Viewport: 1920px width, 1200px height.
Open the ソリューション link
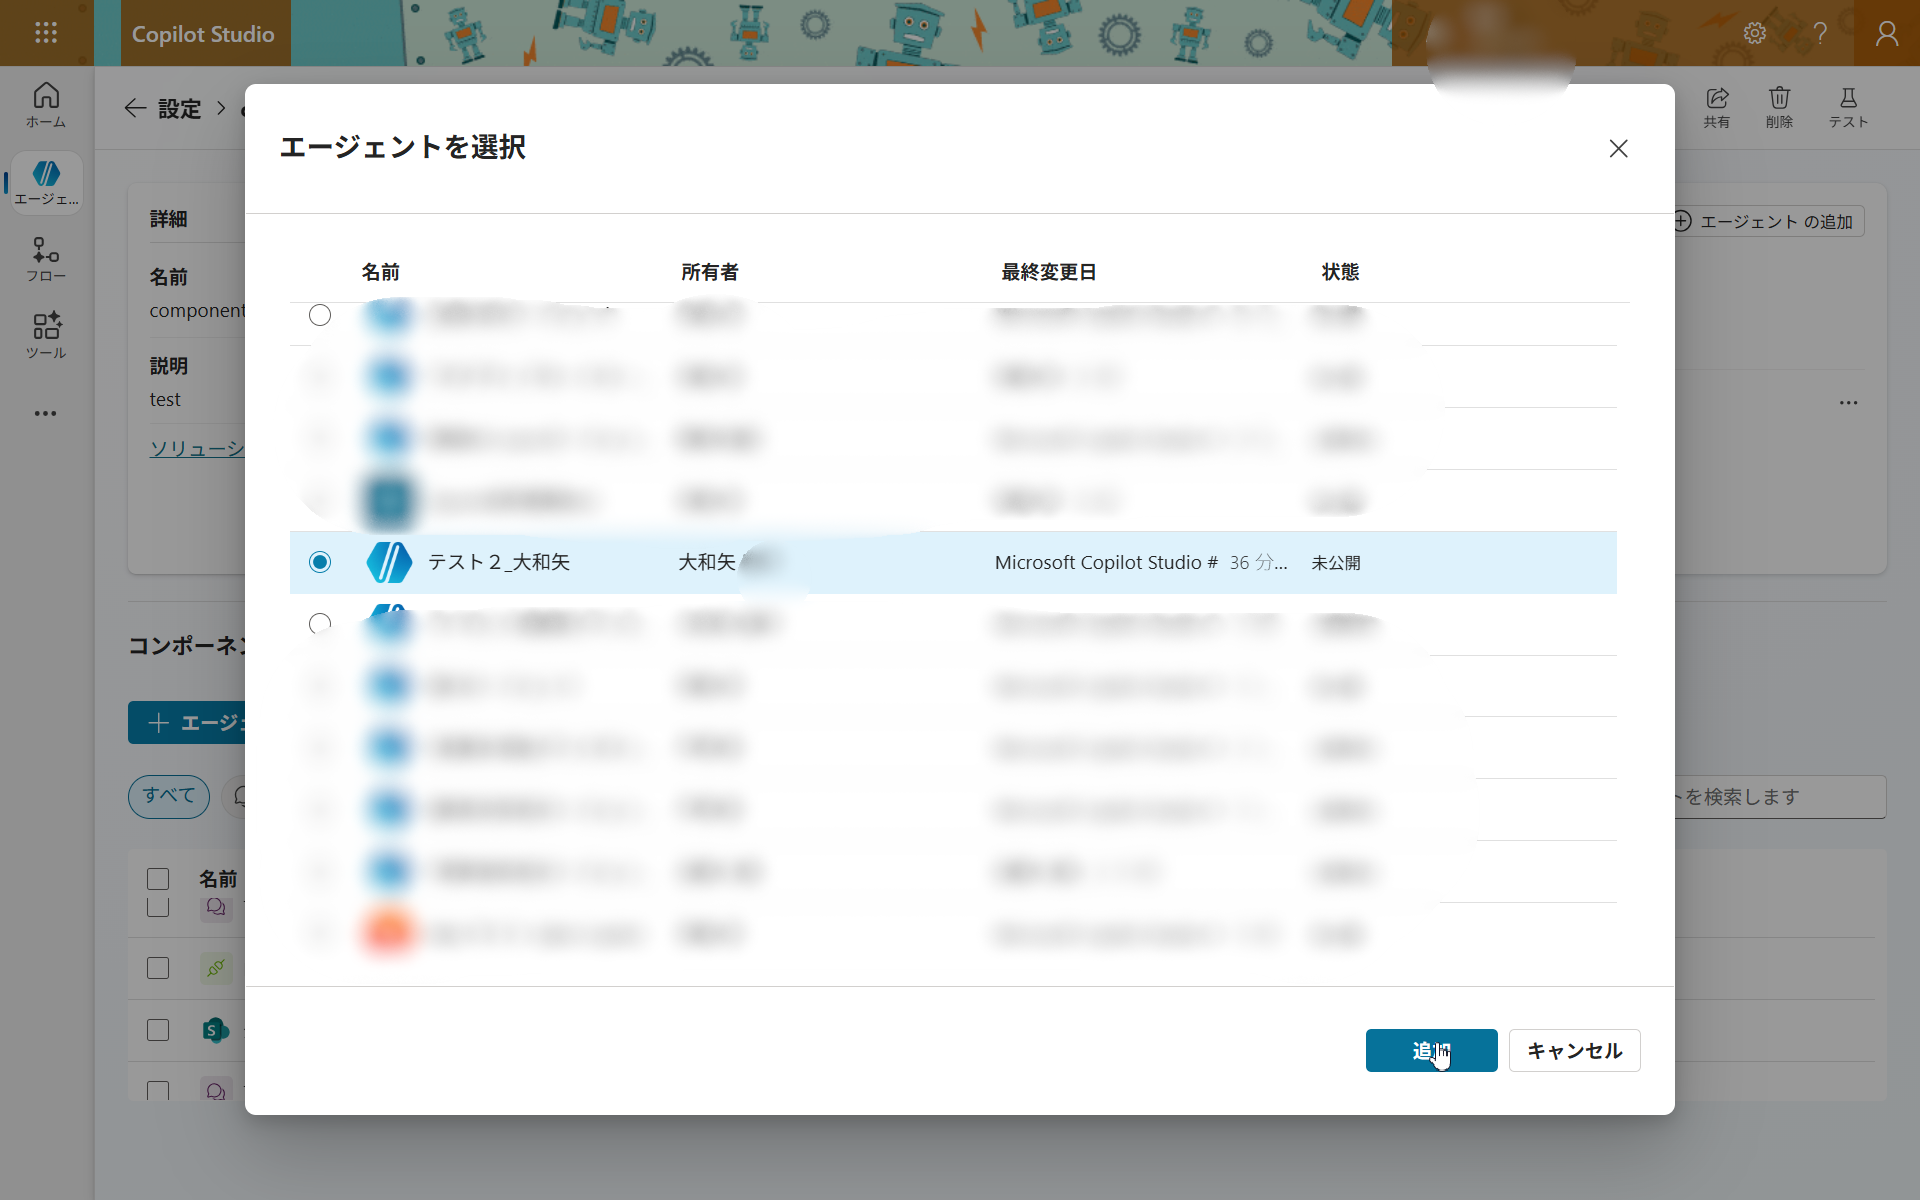197,448
